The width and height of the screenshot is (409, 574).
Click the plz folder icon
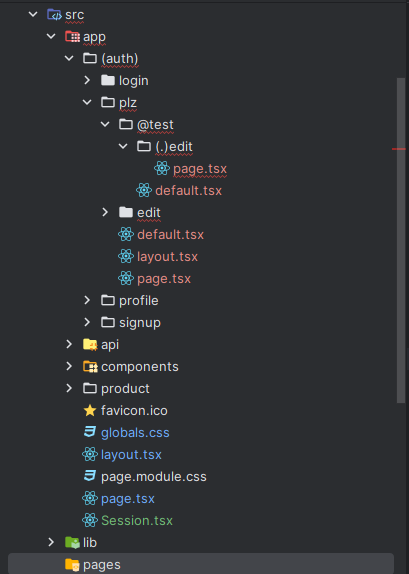click(x=108, y=102)
